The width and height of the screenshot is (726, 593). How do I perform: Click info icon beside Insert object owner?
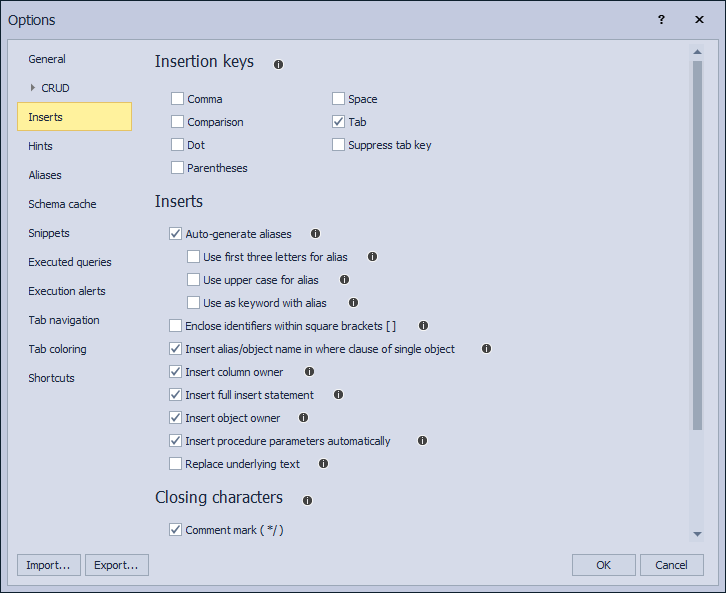pos(303,418)
